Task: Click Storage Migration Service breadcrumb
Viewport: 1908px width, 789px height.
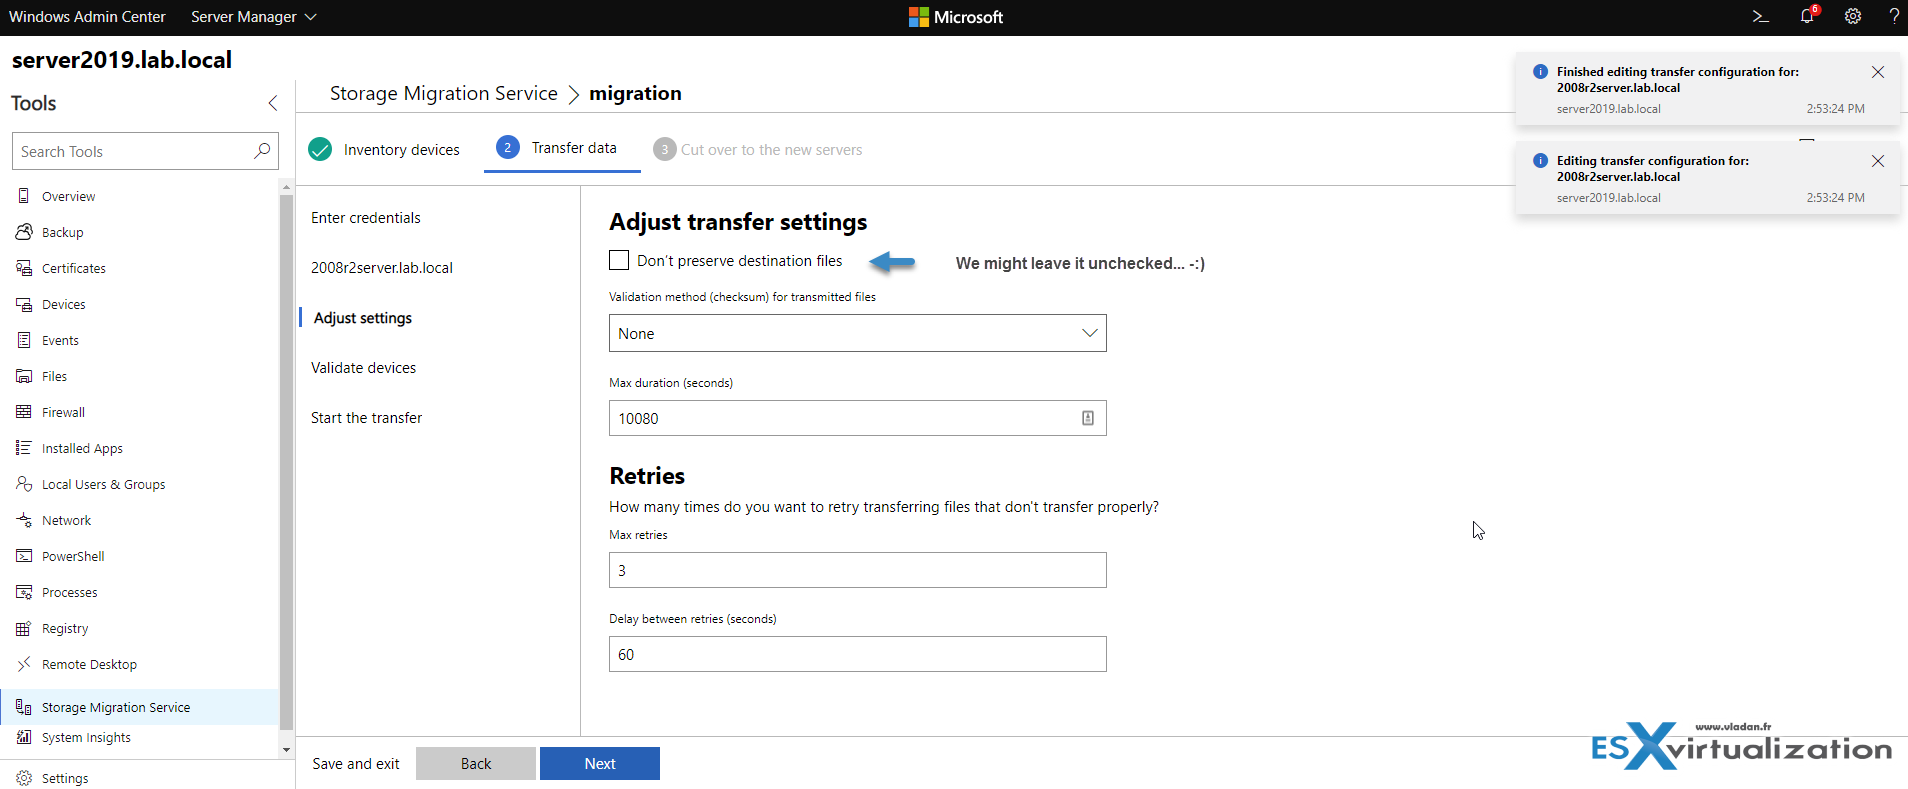Action: 444,93
